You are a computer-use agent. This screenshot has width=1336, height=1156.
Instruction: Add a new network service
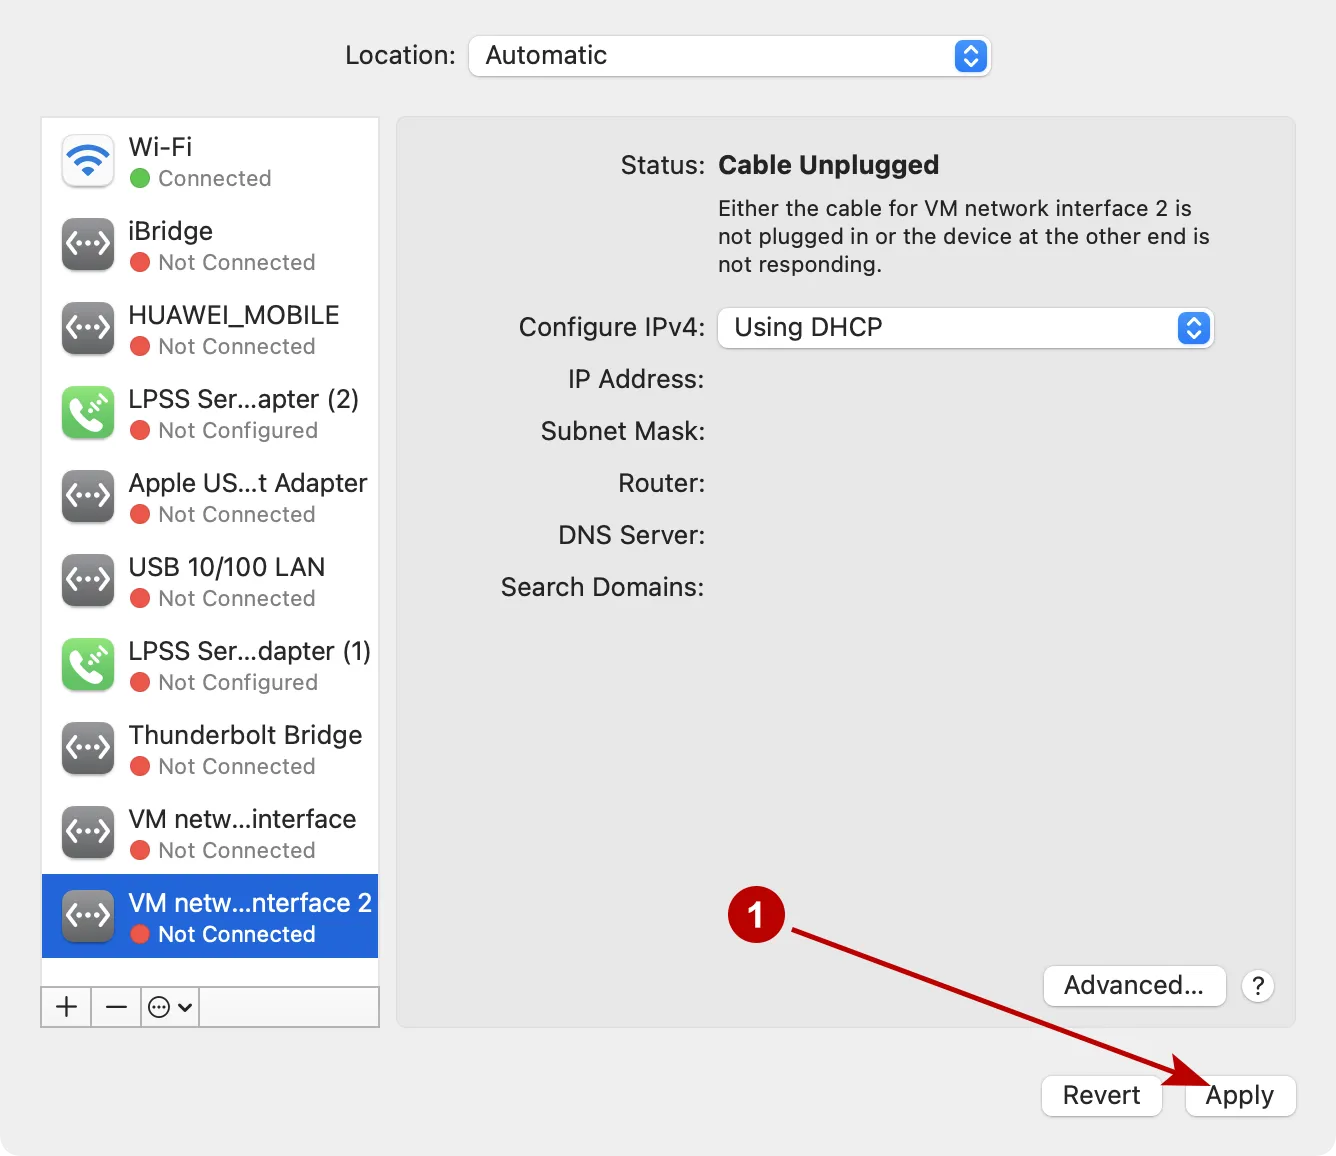point(65,1007)
